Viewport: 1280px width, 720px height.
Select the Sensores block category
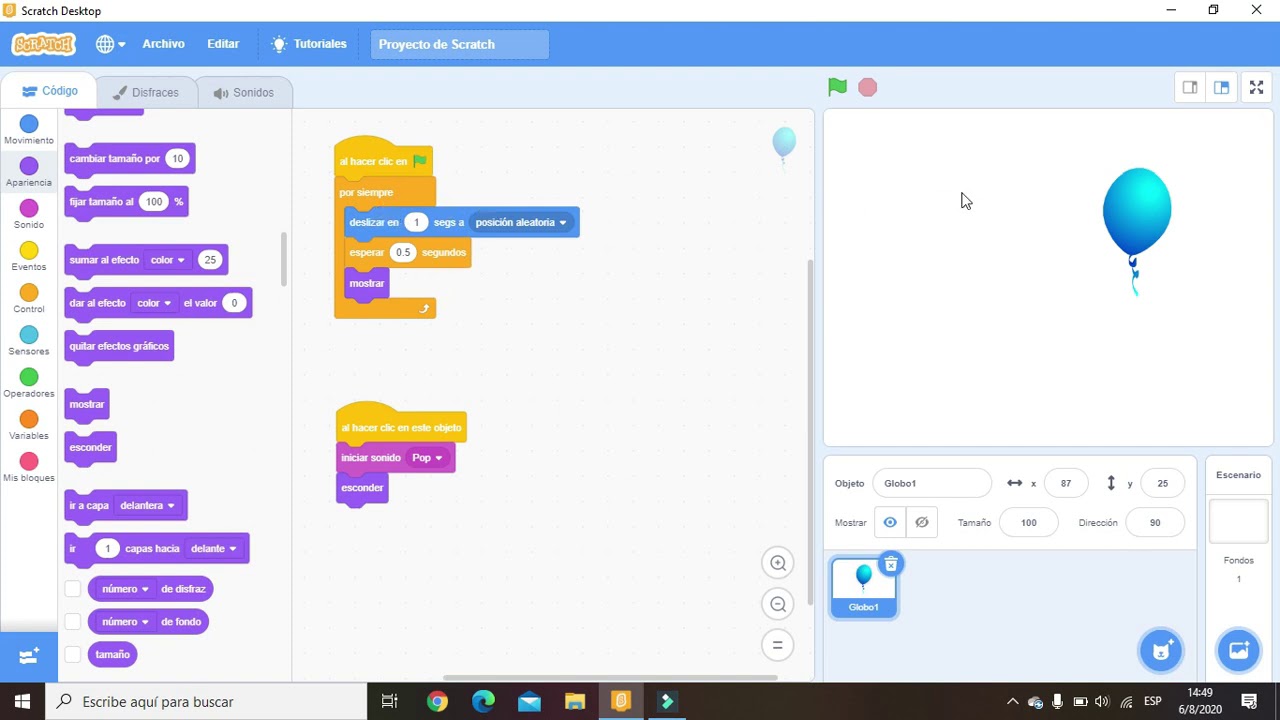[29, 339]
